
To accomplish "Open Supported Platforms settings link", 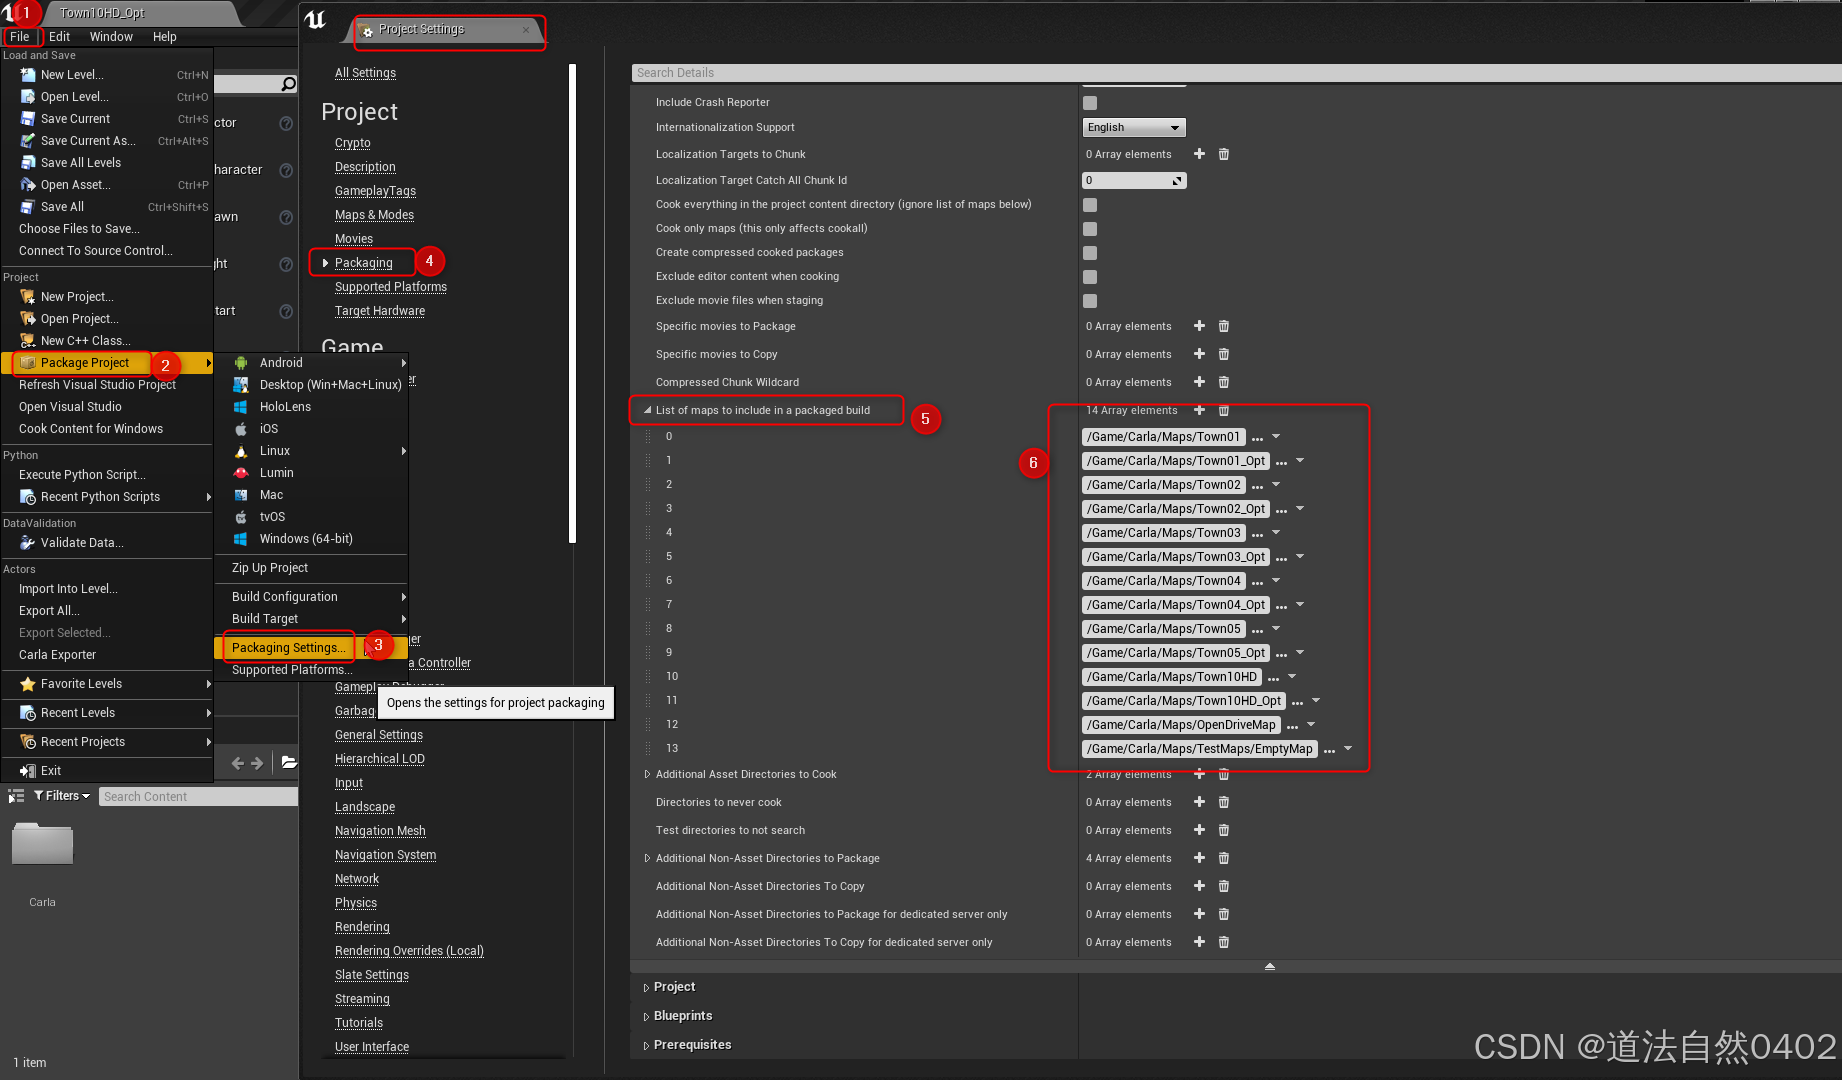I will [391, 287].
